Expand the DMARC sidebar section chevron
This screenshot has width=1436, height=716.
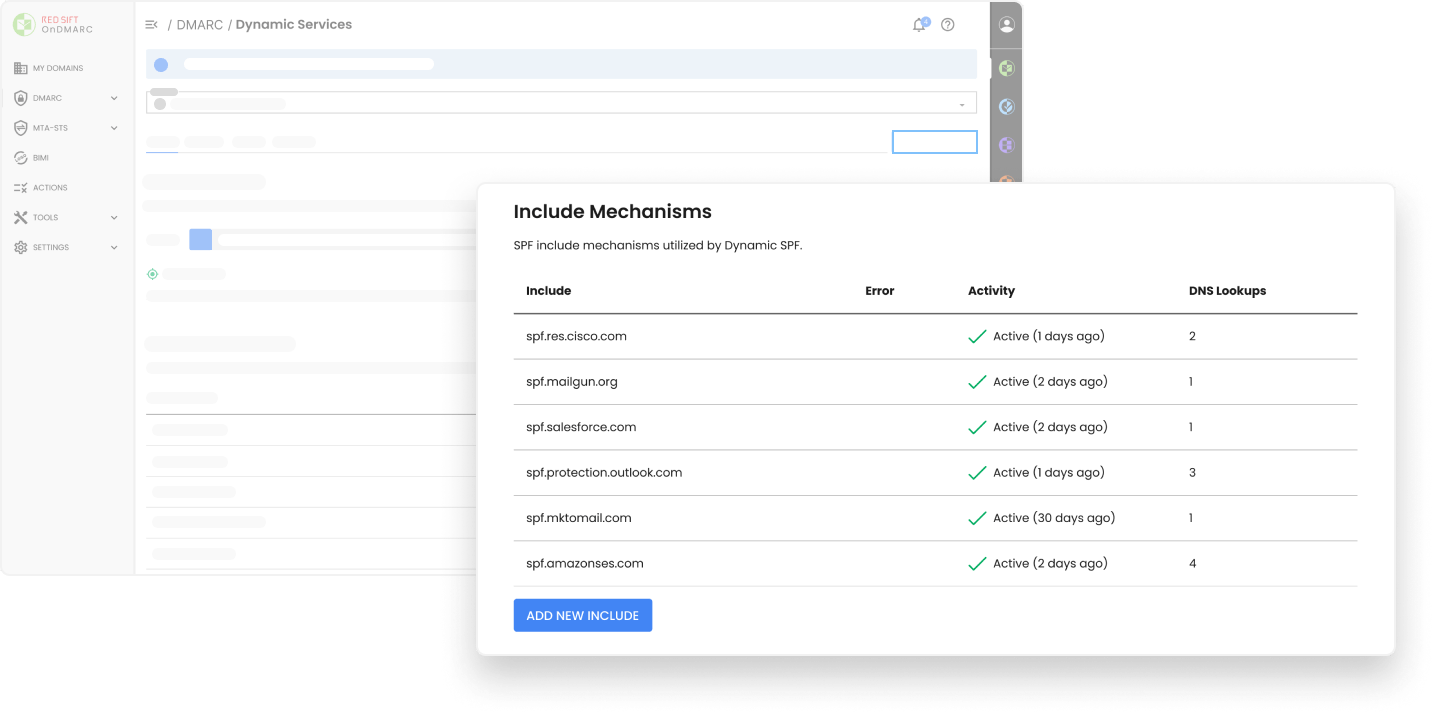[x=114, y=98]
